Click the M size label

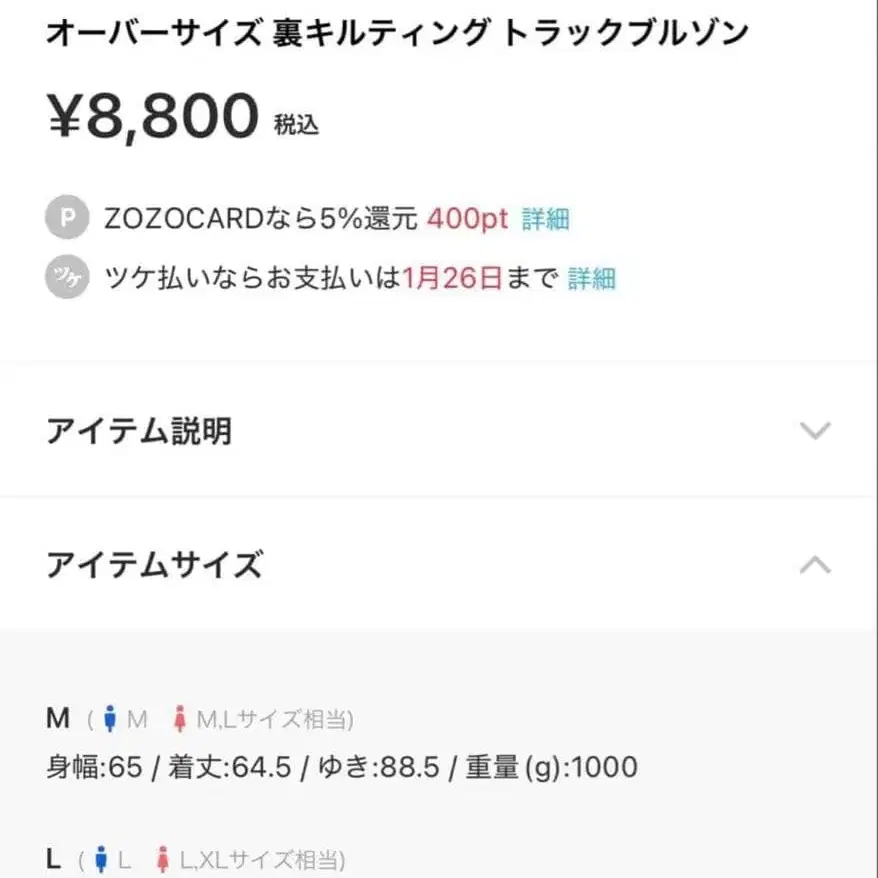pos(56,716)
